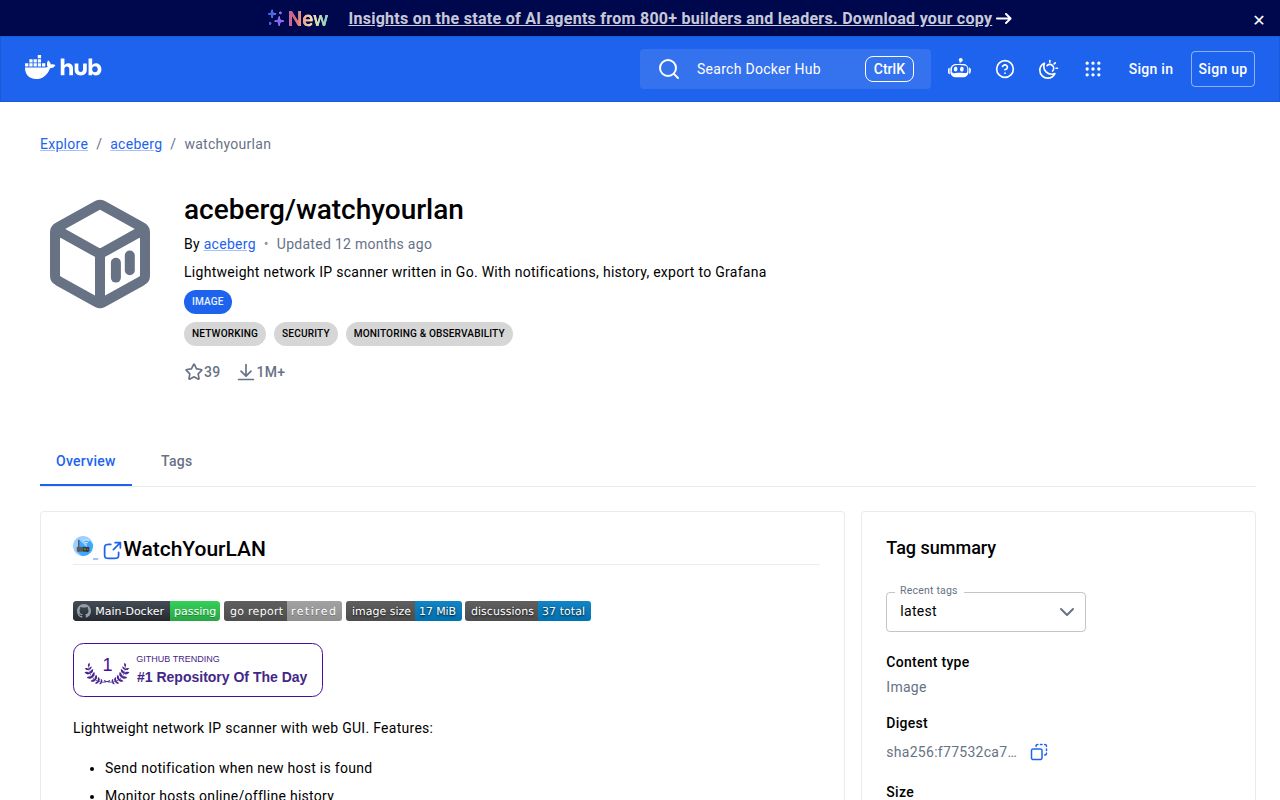Click the 'Updated 12 months ago' text
The height and width of the screenshot is (800, 1280).
coord(354,244)
